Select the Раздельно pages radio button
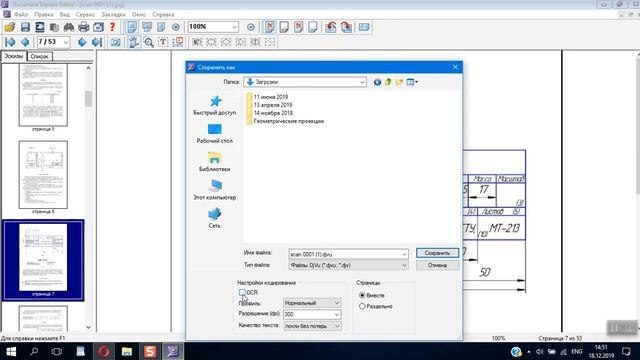The height and width of the screenshot is (360, 640). [362, 306]
